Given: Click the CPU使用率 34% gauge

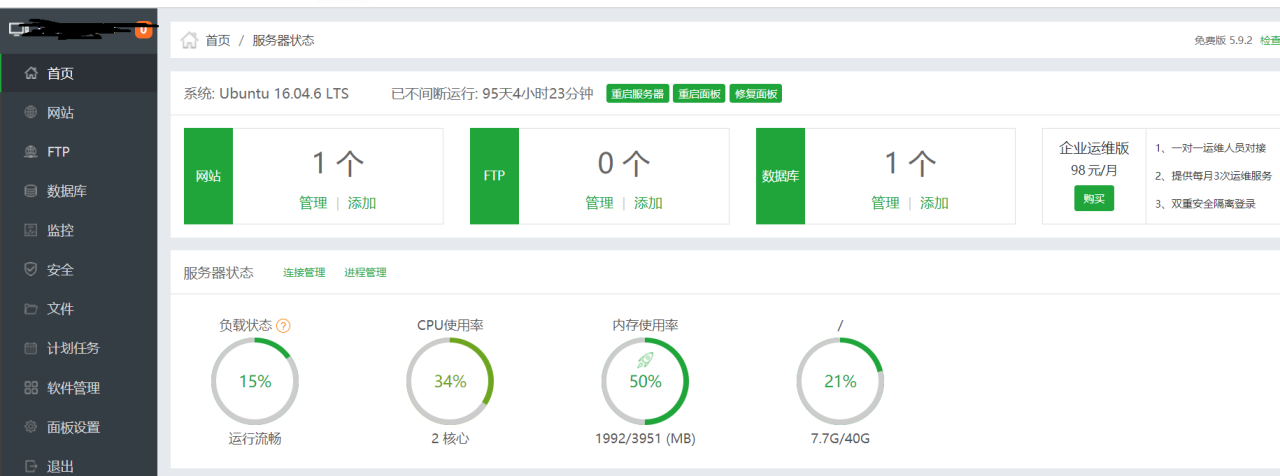Looking at the screenshot, I should coord(450,381).
